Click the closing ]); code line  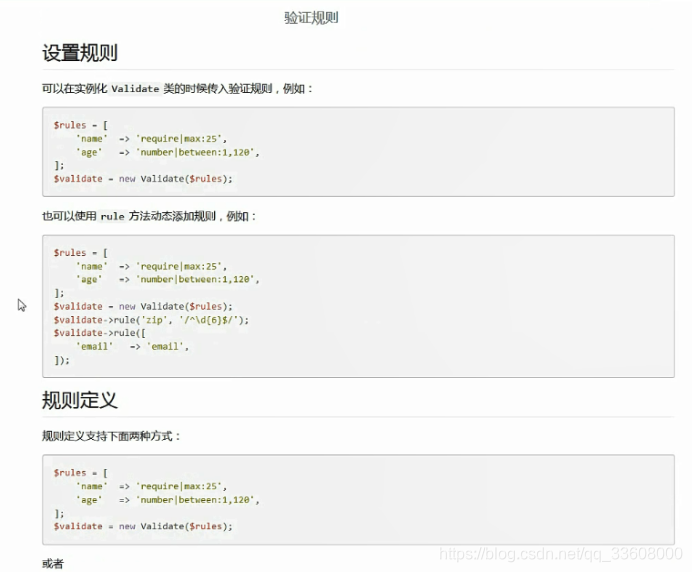tap(62, 360)
